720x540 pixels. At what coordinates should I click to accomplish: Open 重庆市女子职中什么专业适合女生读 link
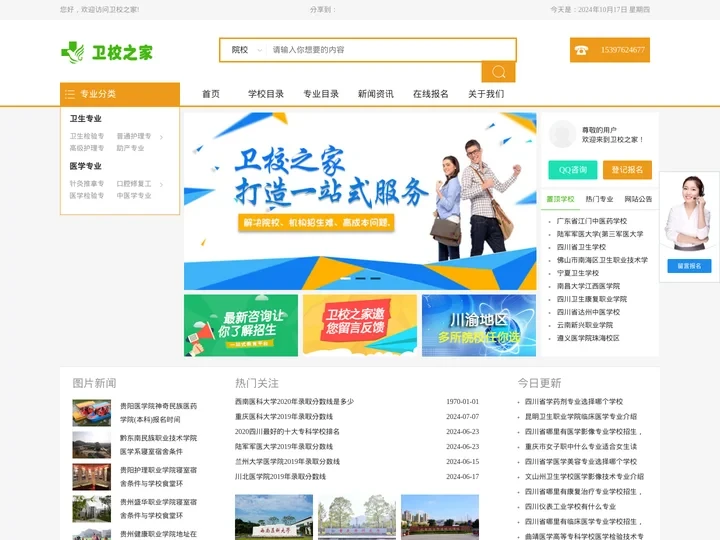(x=581, y=446)
